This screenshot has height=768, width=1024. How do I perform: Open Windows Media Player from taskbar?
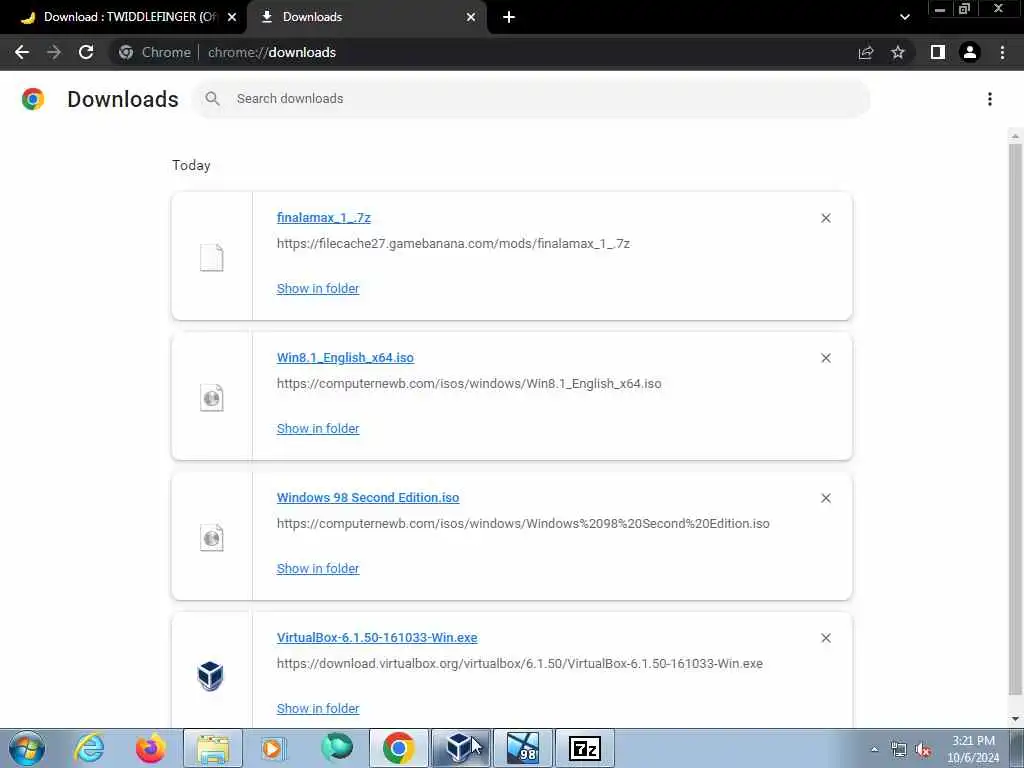(272, 748)
